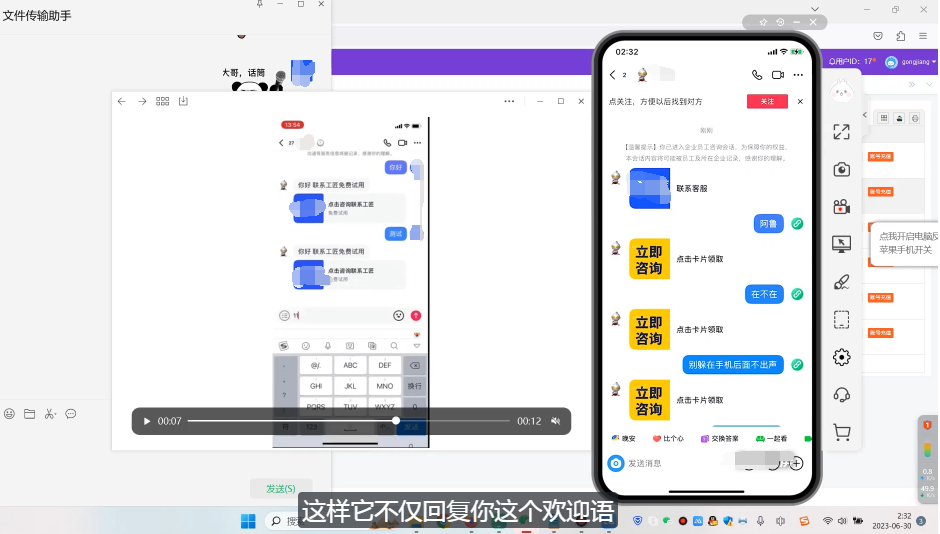Start a voice call in phone chat
The image size is (940, 534).
point(756,75)
